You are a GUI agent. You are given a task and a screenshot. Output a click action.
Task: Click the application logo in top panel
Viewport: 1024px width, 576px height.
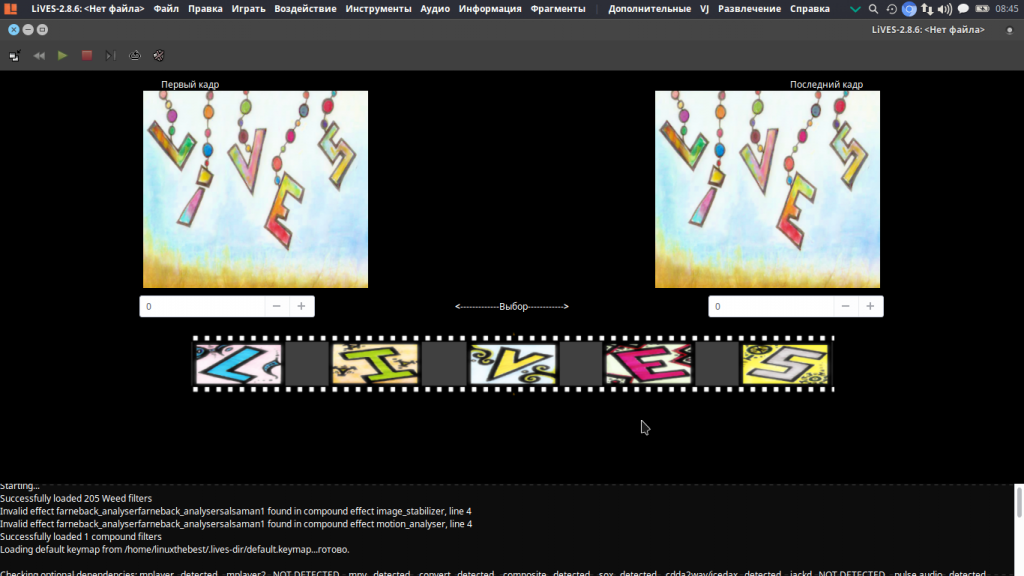[10, 8]
